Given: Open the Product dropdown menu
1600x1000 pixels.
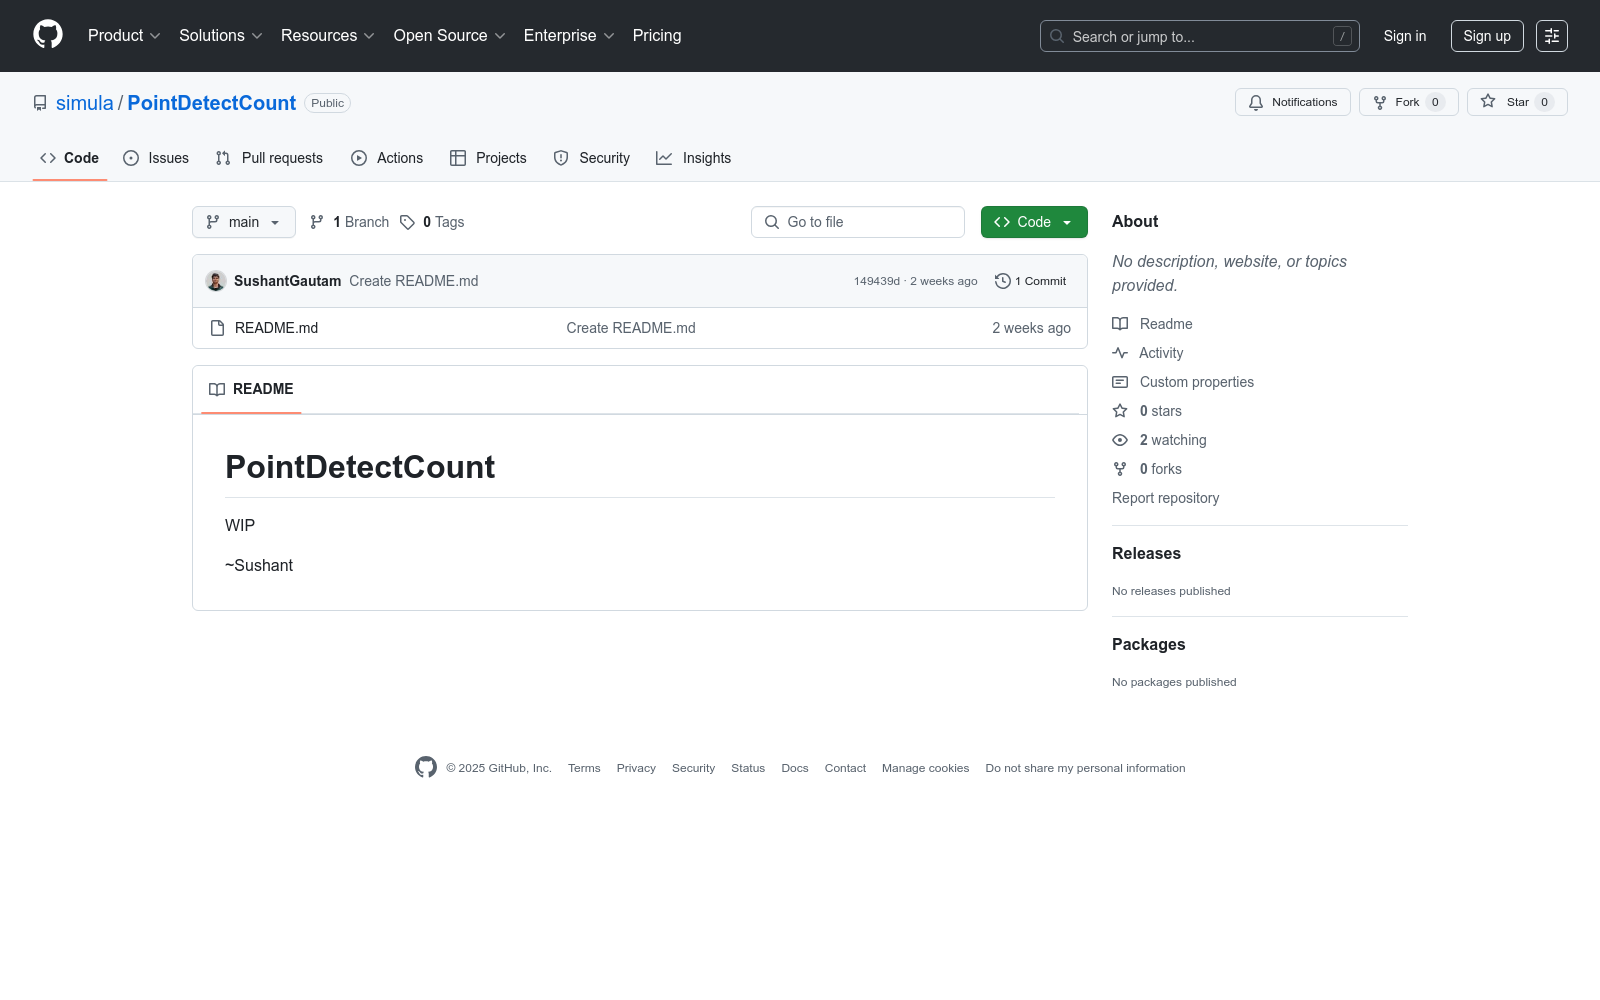Looking at the screenshot, I should point(124,36).
